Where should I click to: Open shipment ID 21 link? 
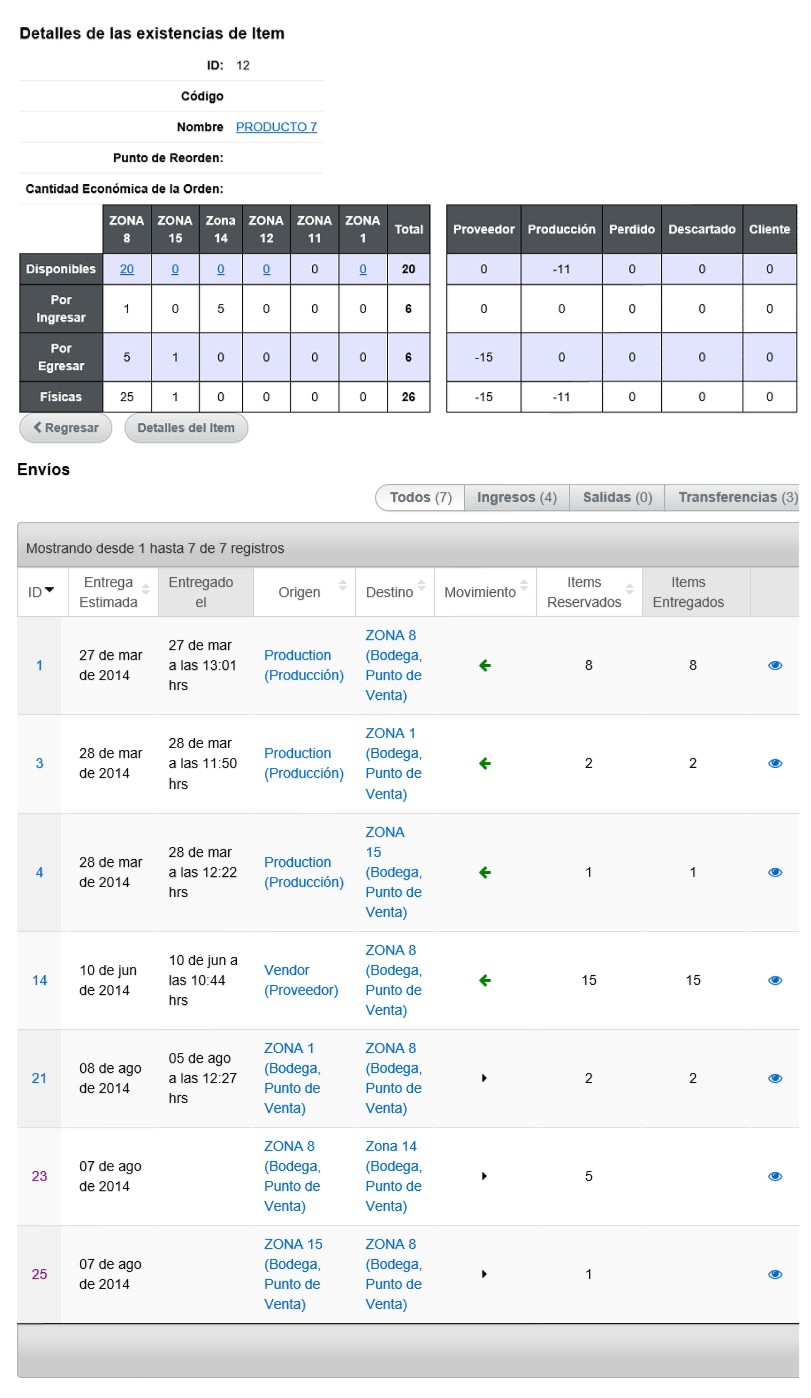[x=39, y=1078]
